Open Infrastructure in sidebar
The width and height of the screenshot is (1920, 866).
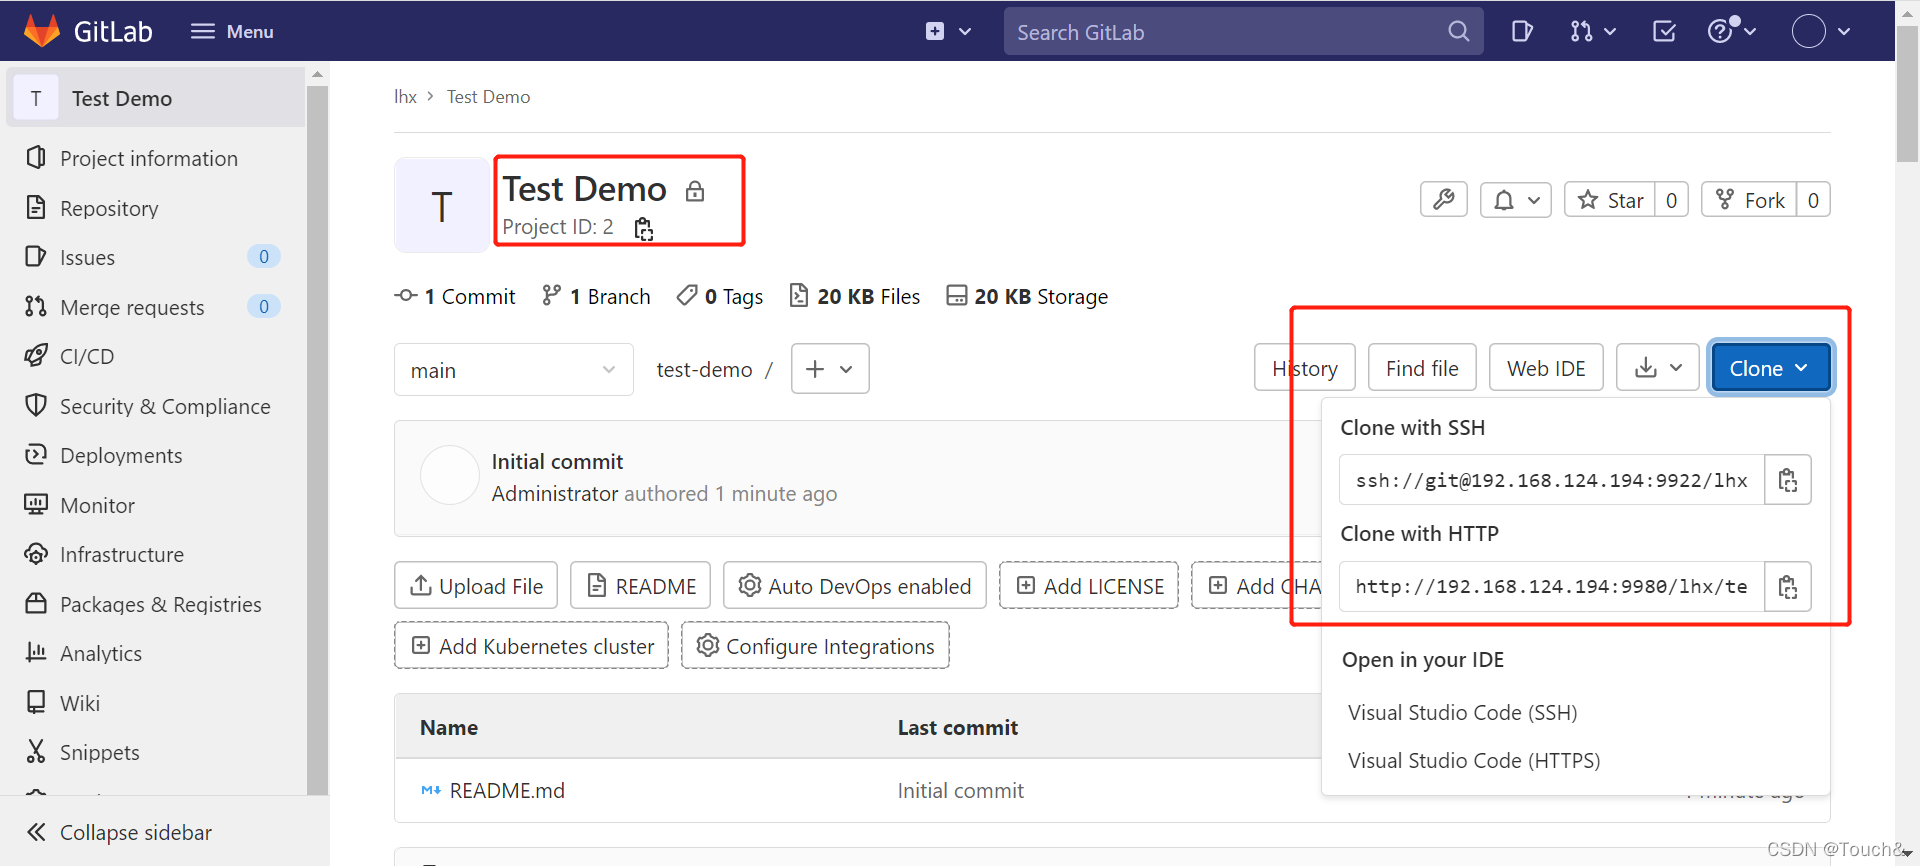click(122, 554)
